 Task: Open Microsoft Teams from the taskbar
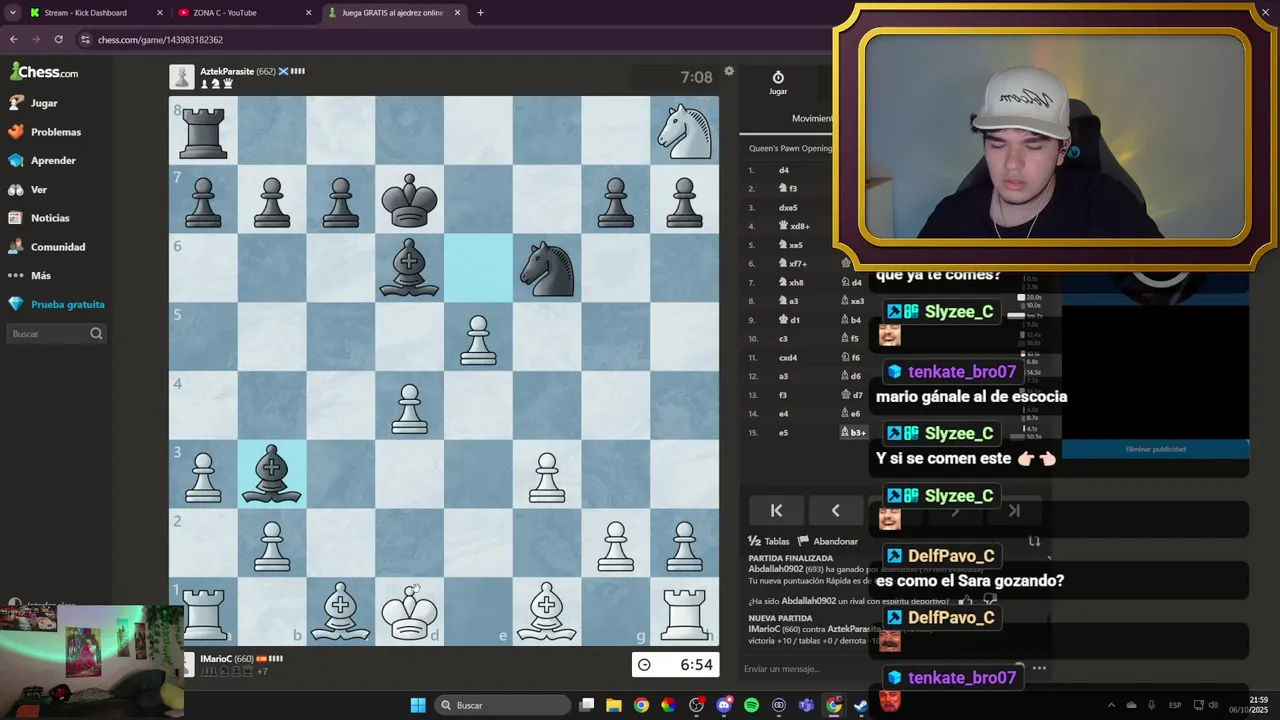(x=806, y=705)
